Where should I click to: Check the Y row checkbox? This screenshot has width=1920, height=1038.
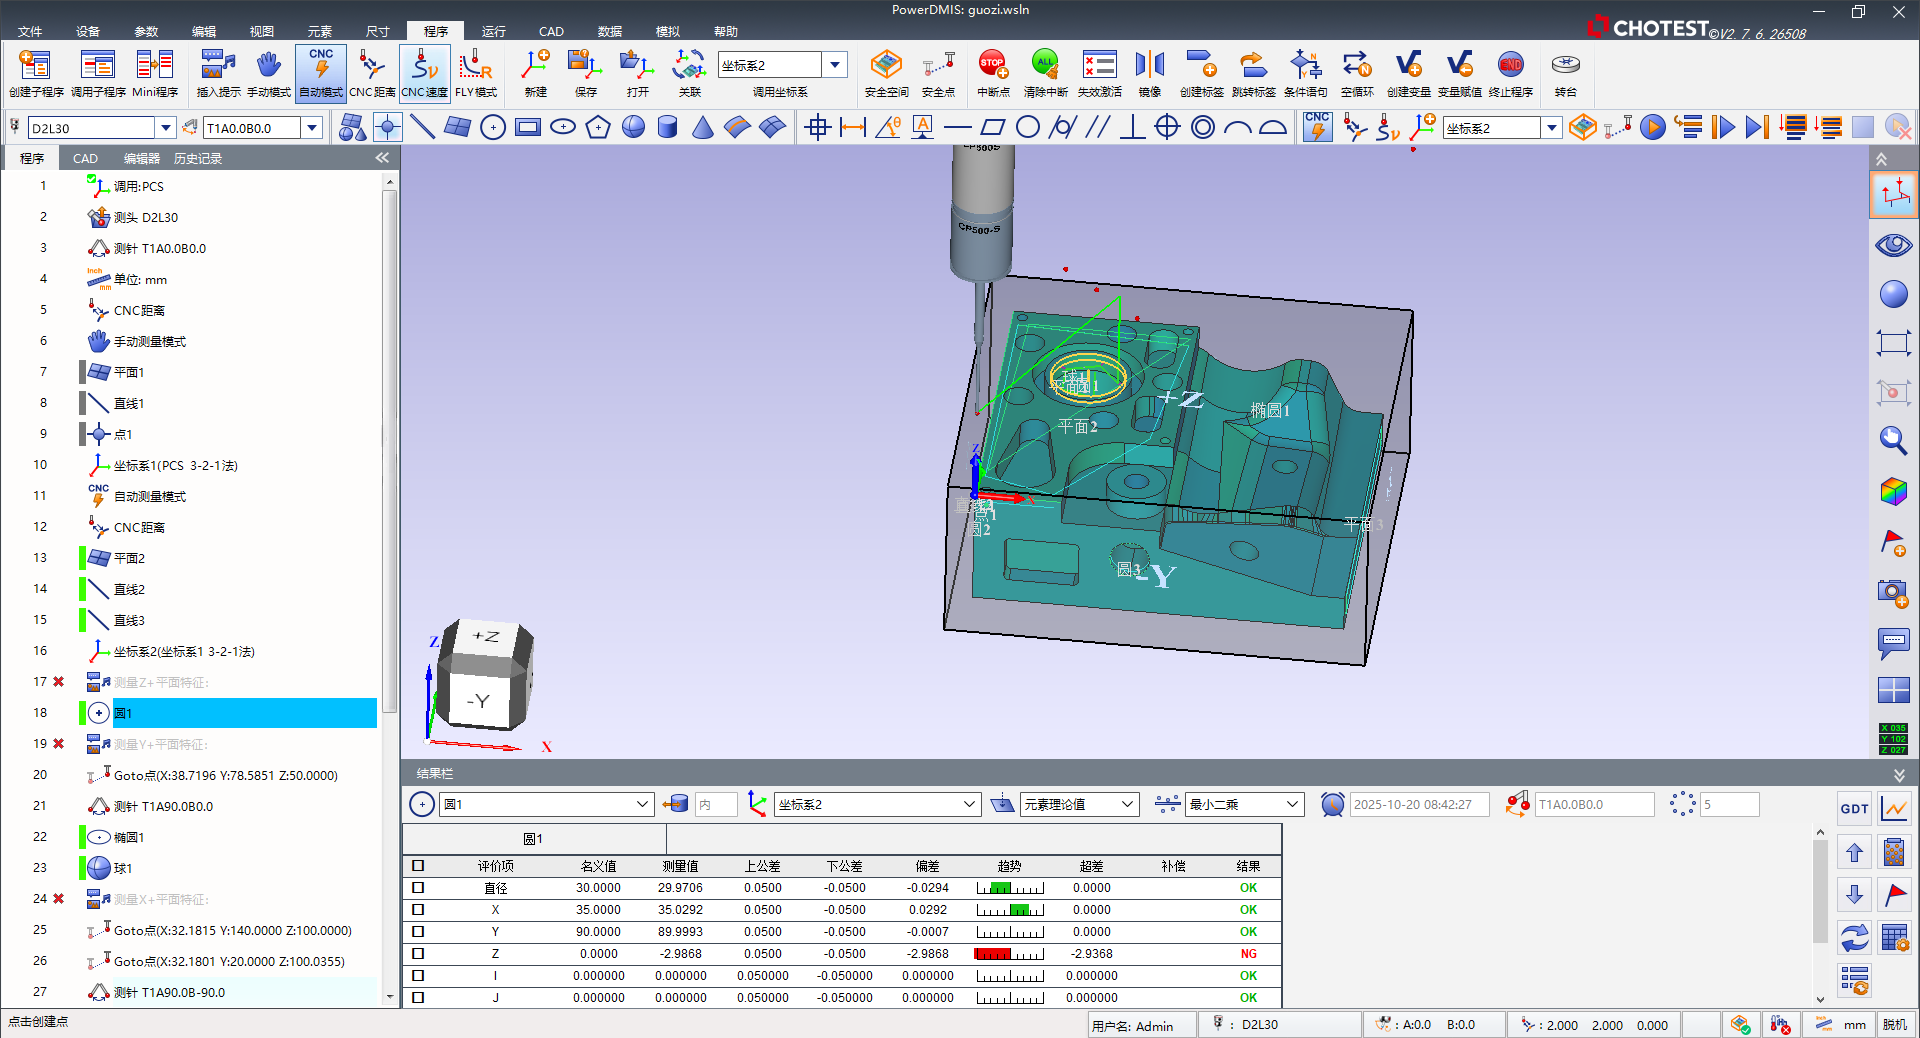(418, 932)
